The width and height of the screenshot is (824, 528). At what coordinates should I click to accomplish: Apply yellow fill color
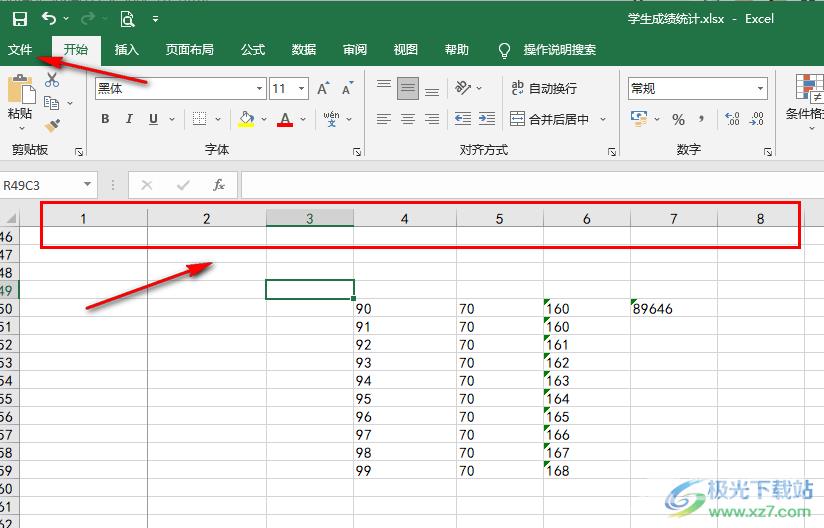coord(246,119)
